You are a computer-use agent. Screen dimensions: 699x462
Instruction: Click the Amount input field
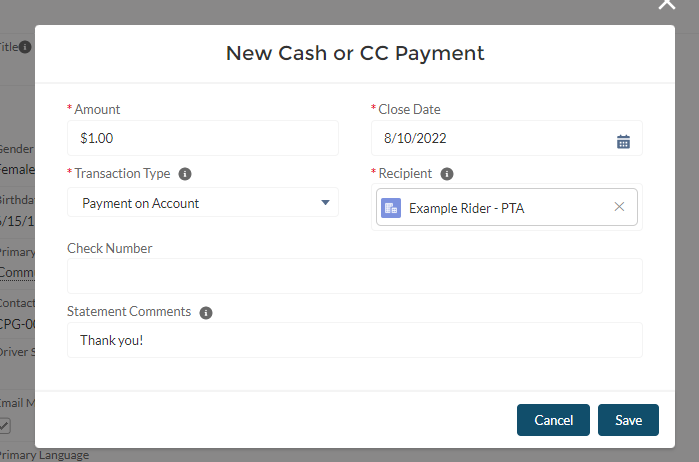point(203,138)
